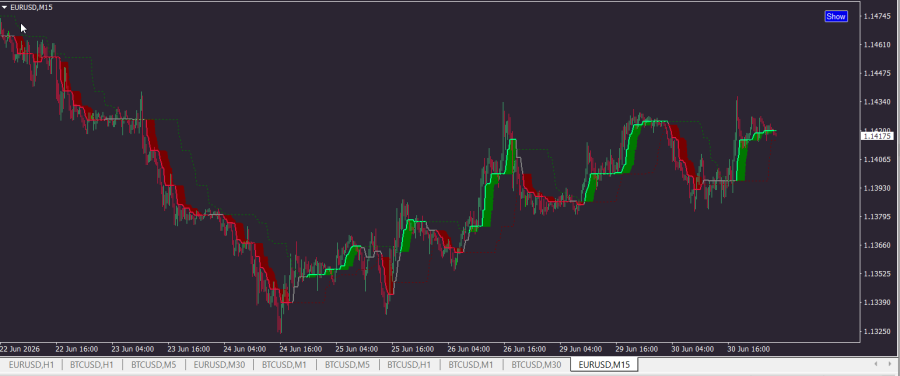Open the BTCUSD,H1 tab next to EURUSD,H1

coord(92,365)
